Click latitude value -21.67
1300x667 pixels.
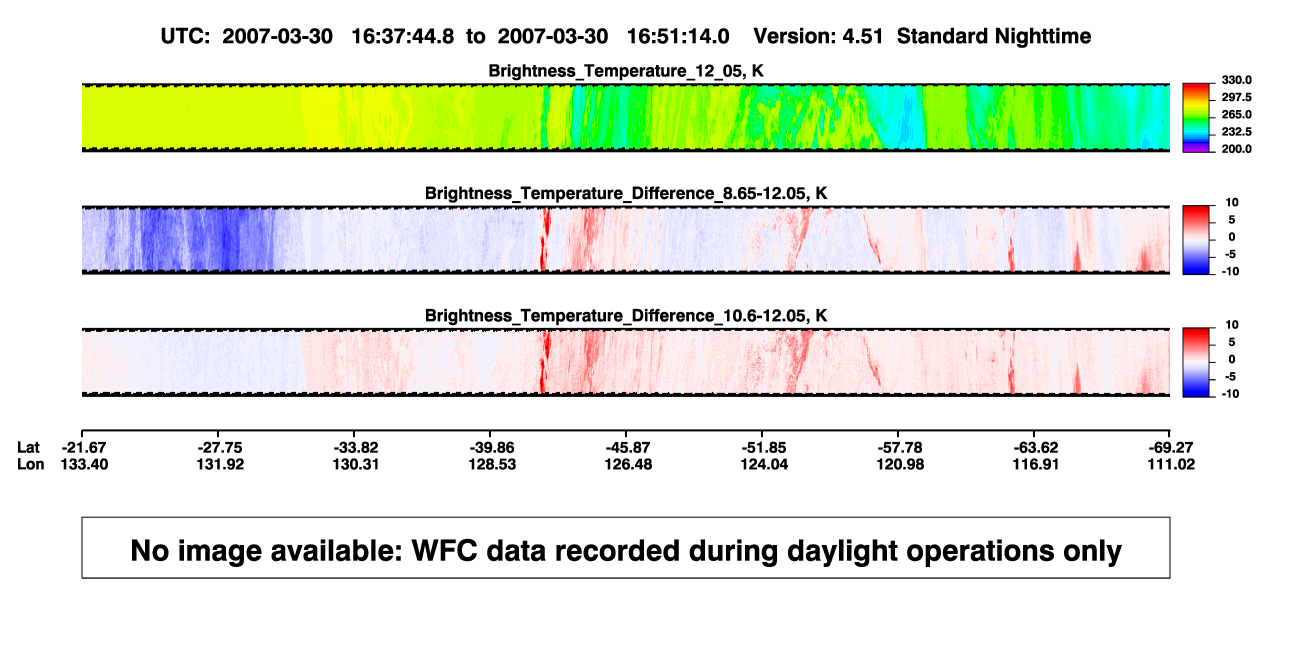point(84,447)
